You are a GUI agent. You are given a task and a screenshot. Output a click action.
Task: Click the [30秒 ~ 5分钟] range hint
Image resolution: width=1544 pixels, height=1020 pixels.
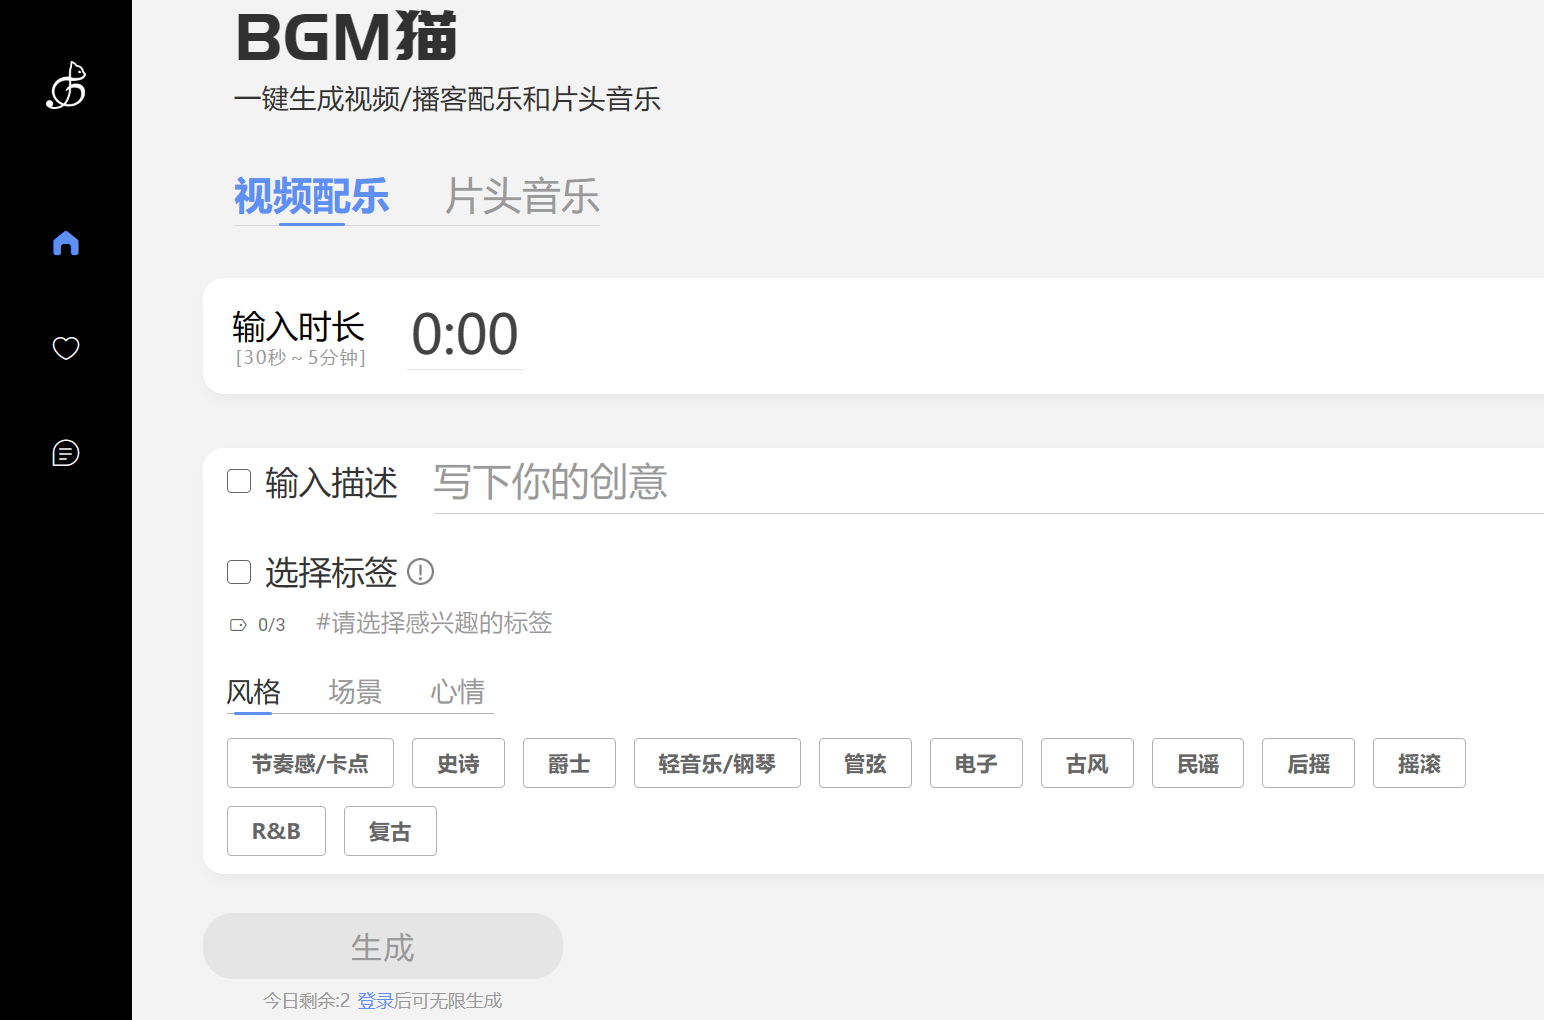click(300, 358)
